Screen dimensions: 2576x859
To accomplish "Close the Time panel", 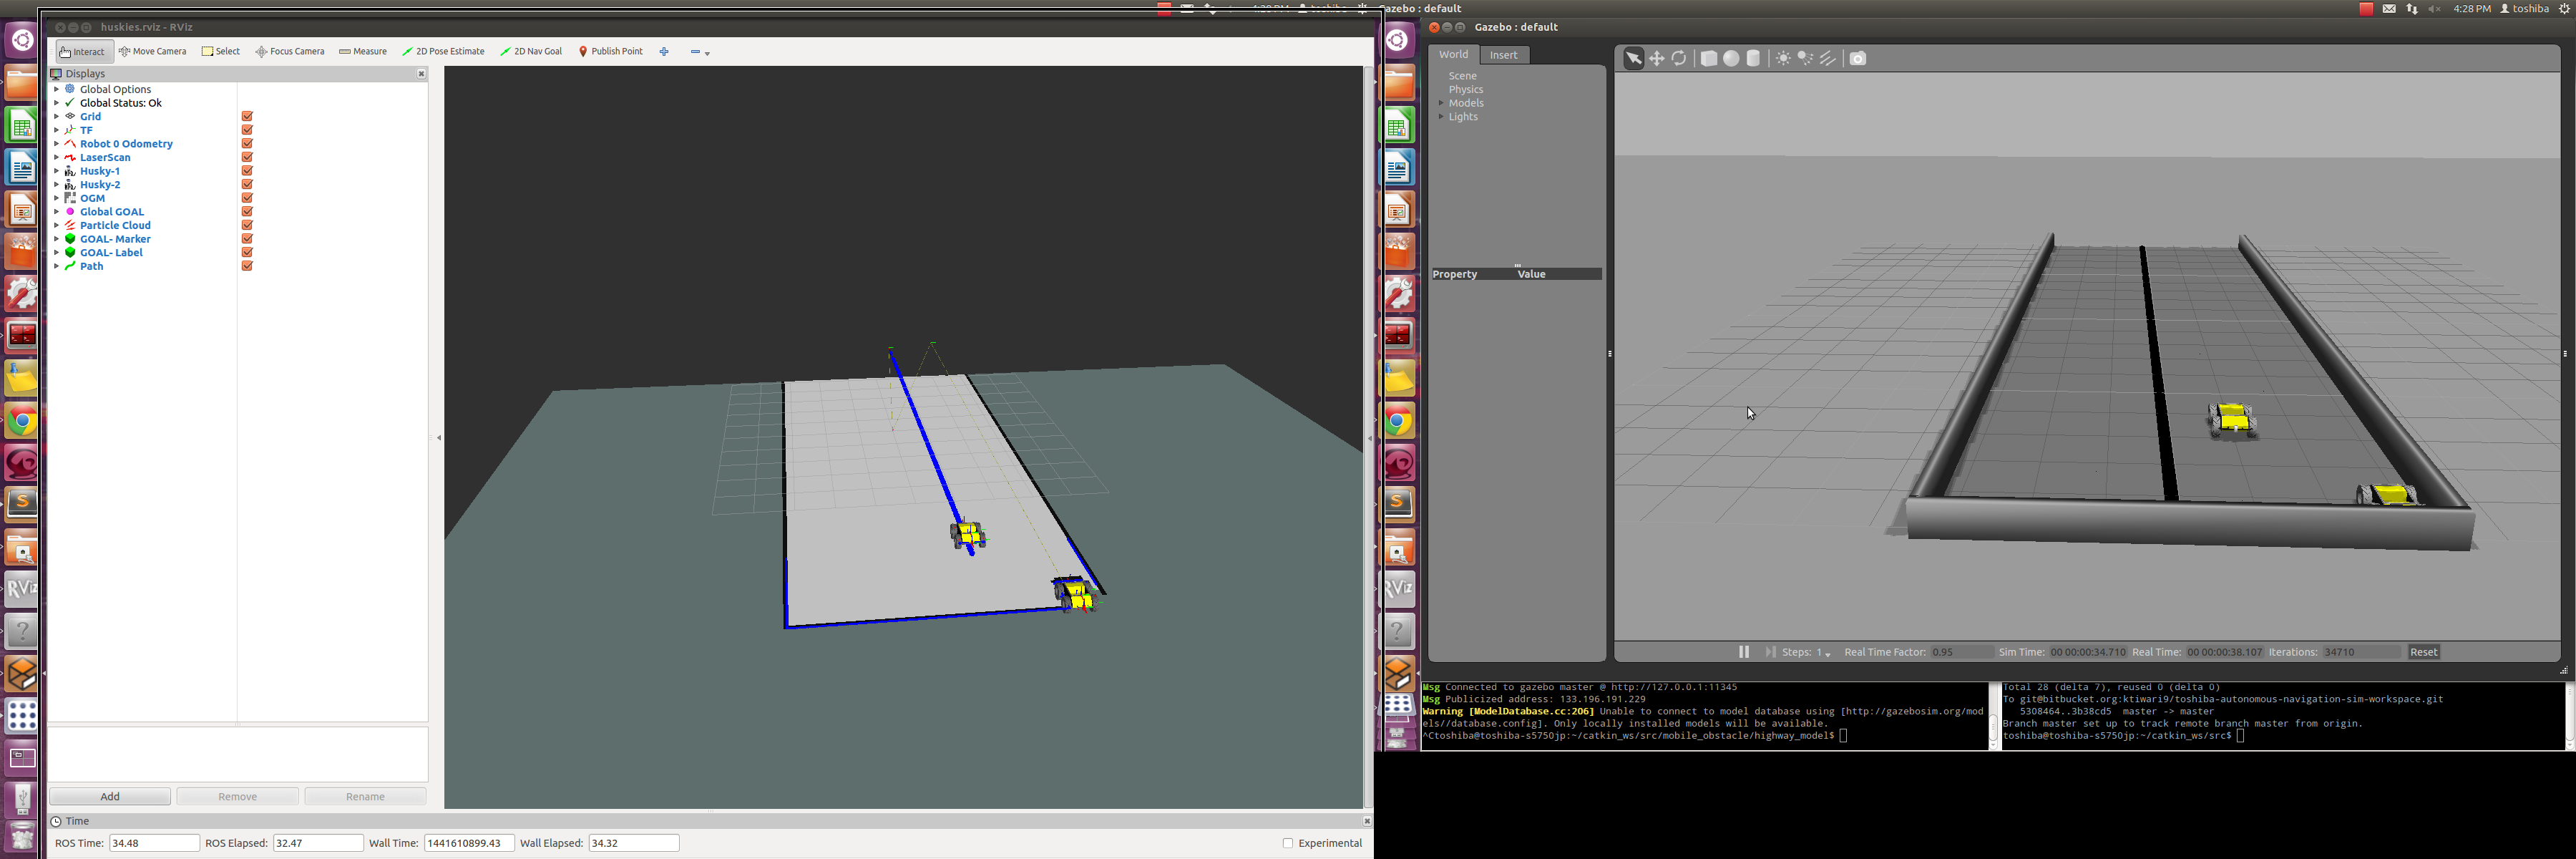I will 1366,821.
